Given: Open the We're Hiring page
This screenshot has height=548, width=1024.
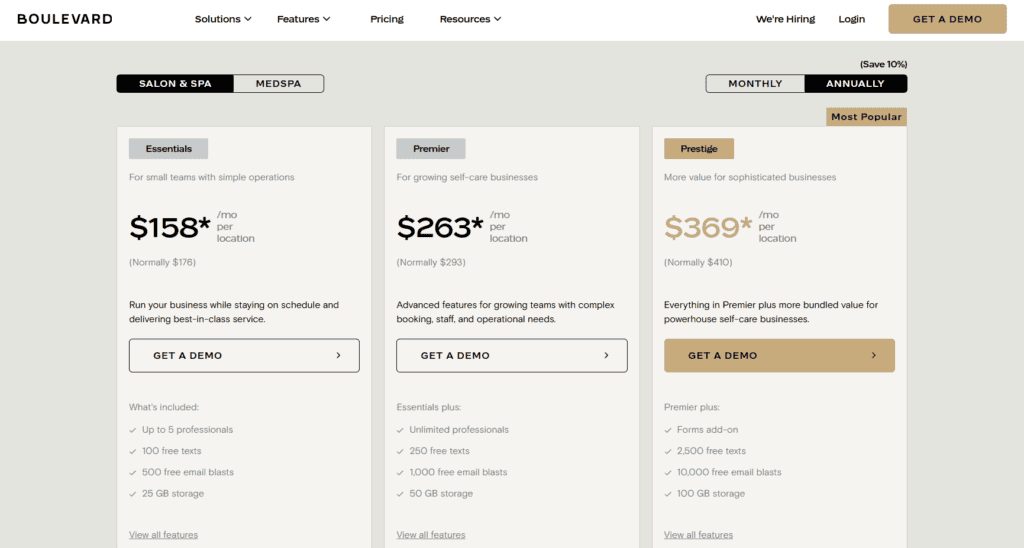Looking at the screenshot, I should pyautogui.click(x=785, y=19).
